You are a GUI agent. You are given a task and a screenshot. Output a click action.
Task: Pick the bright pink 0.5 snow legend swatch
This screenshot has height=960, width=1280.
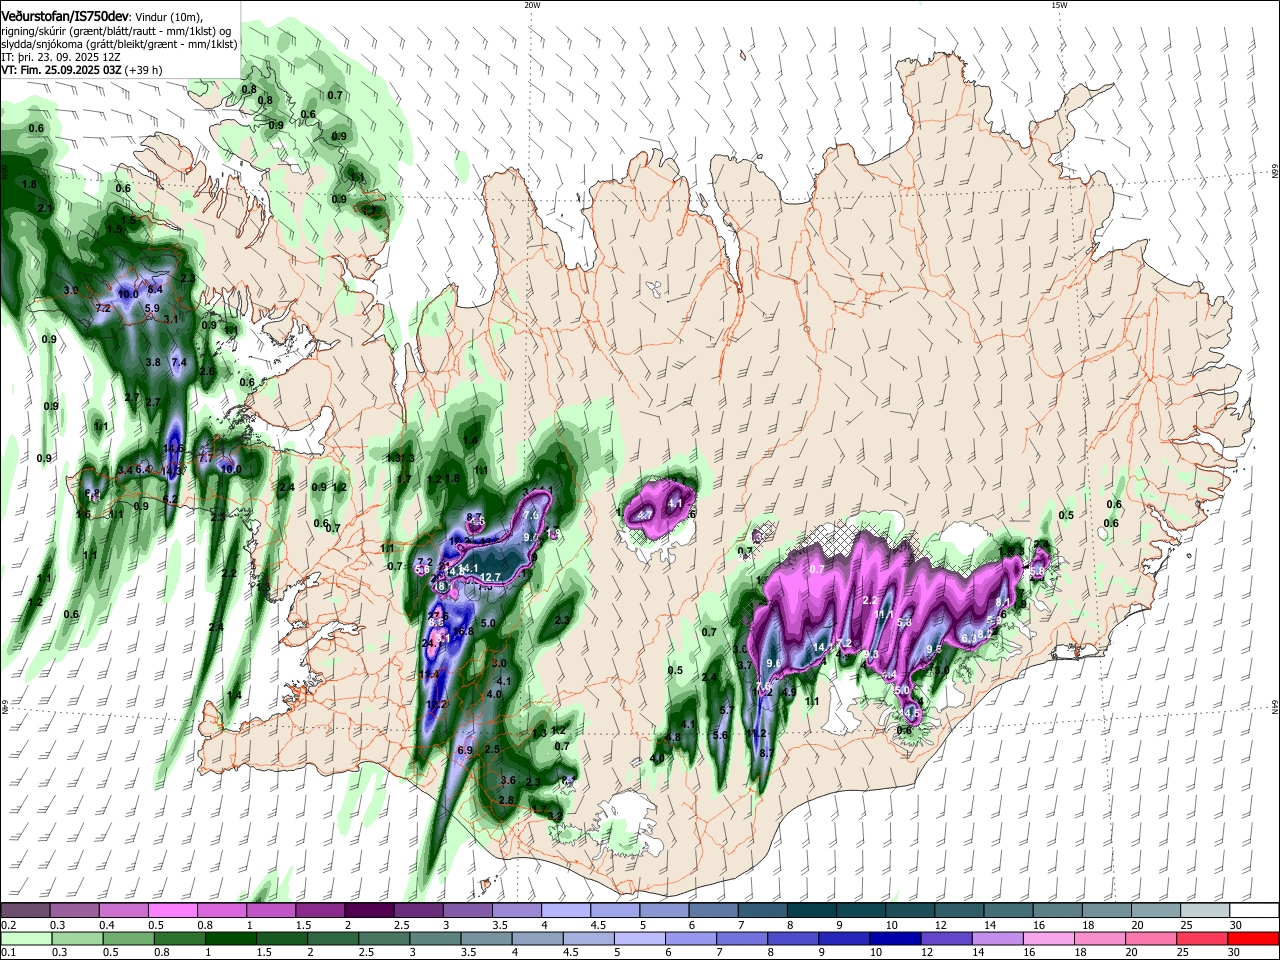[173, 911]
